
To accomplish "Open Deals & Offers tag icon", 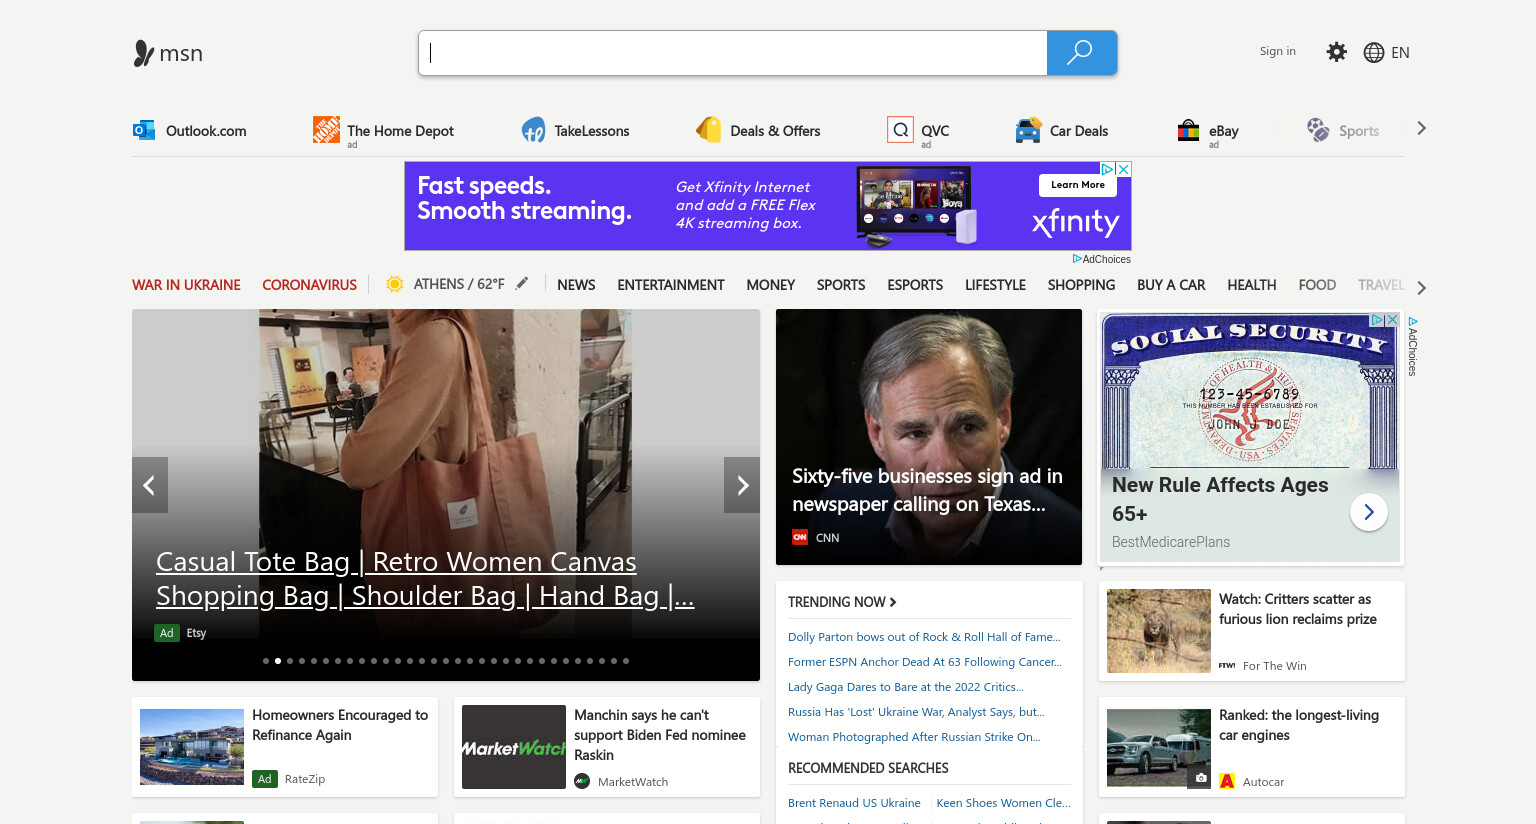I will point(708,130).
